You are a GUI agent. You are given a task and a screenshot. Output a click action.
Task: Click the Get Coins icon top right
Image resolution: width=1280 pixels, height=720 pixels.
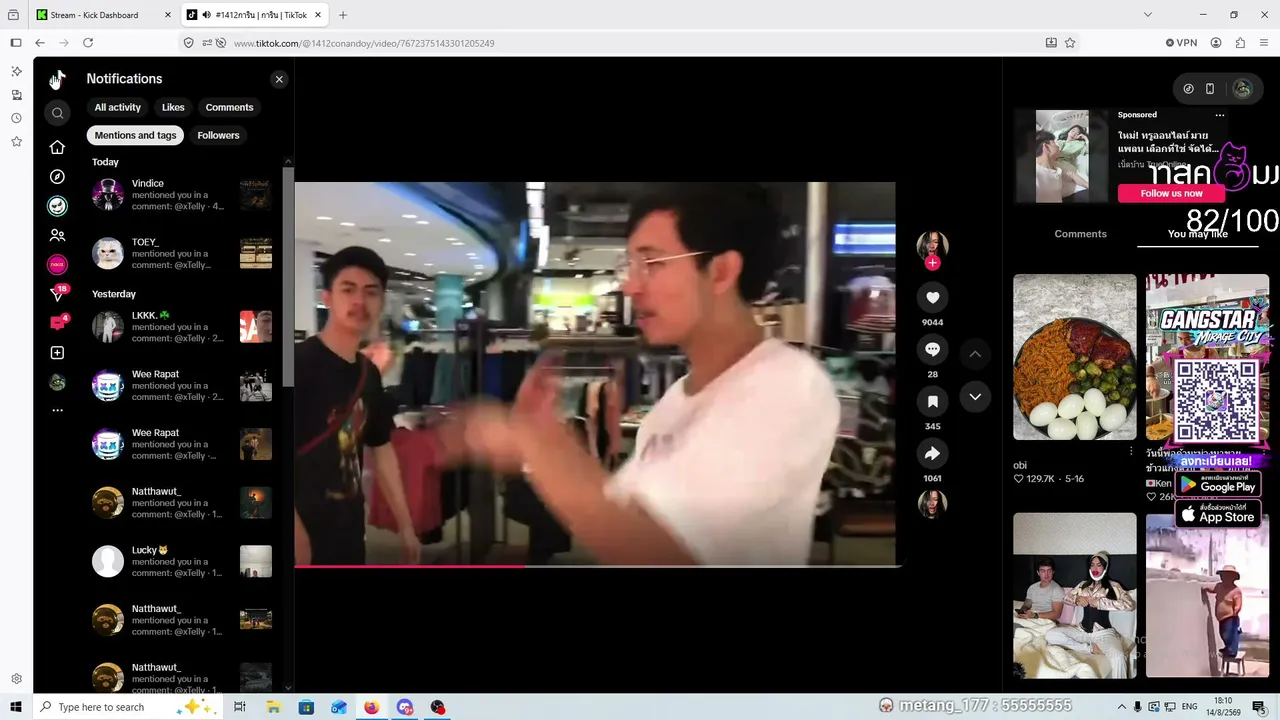click(x=1188, y=89)
